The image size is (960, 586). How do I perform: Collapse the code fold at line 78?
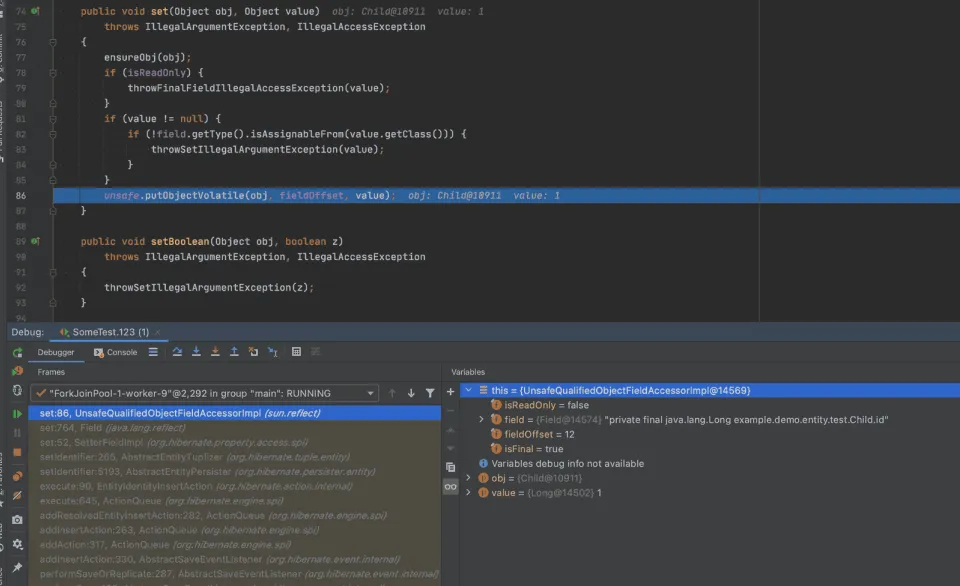[53, 73]
